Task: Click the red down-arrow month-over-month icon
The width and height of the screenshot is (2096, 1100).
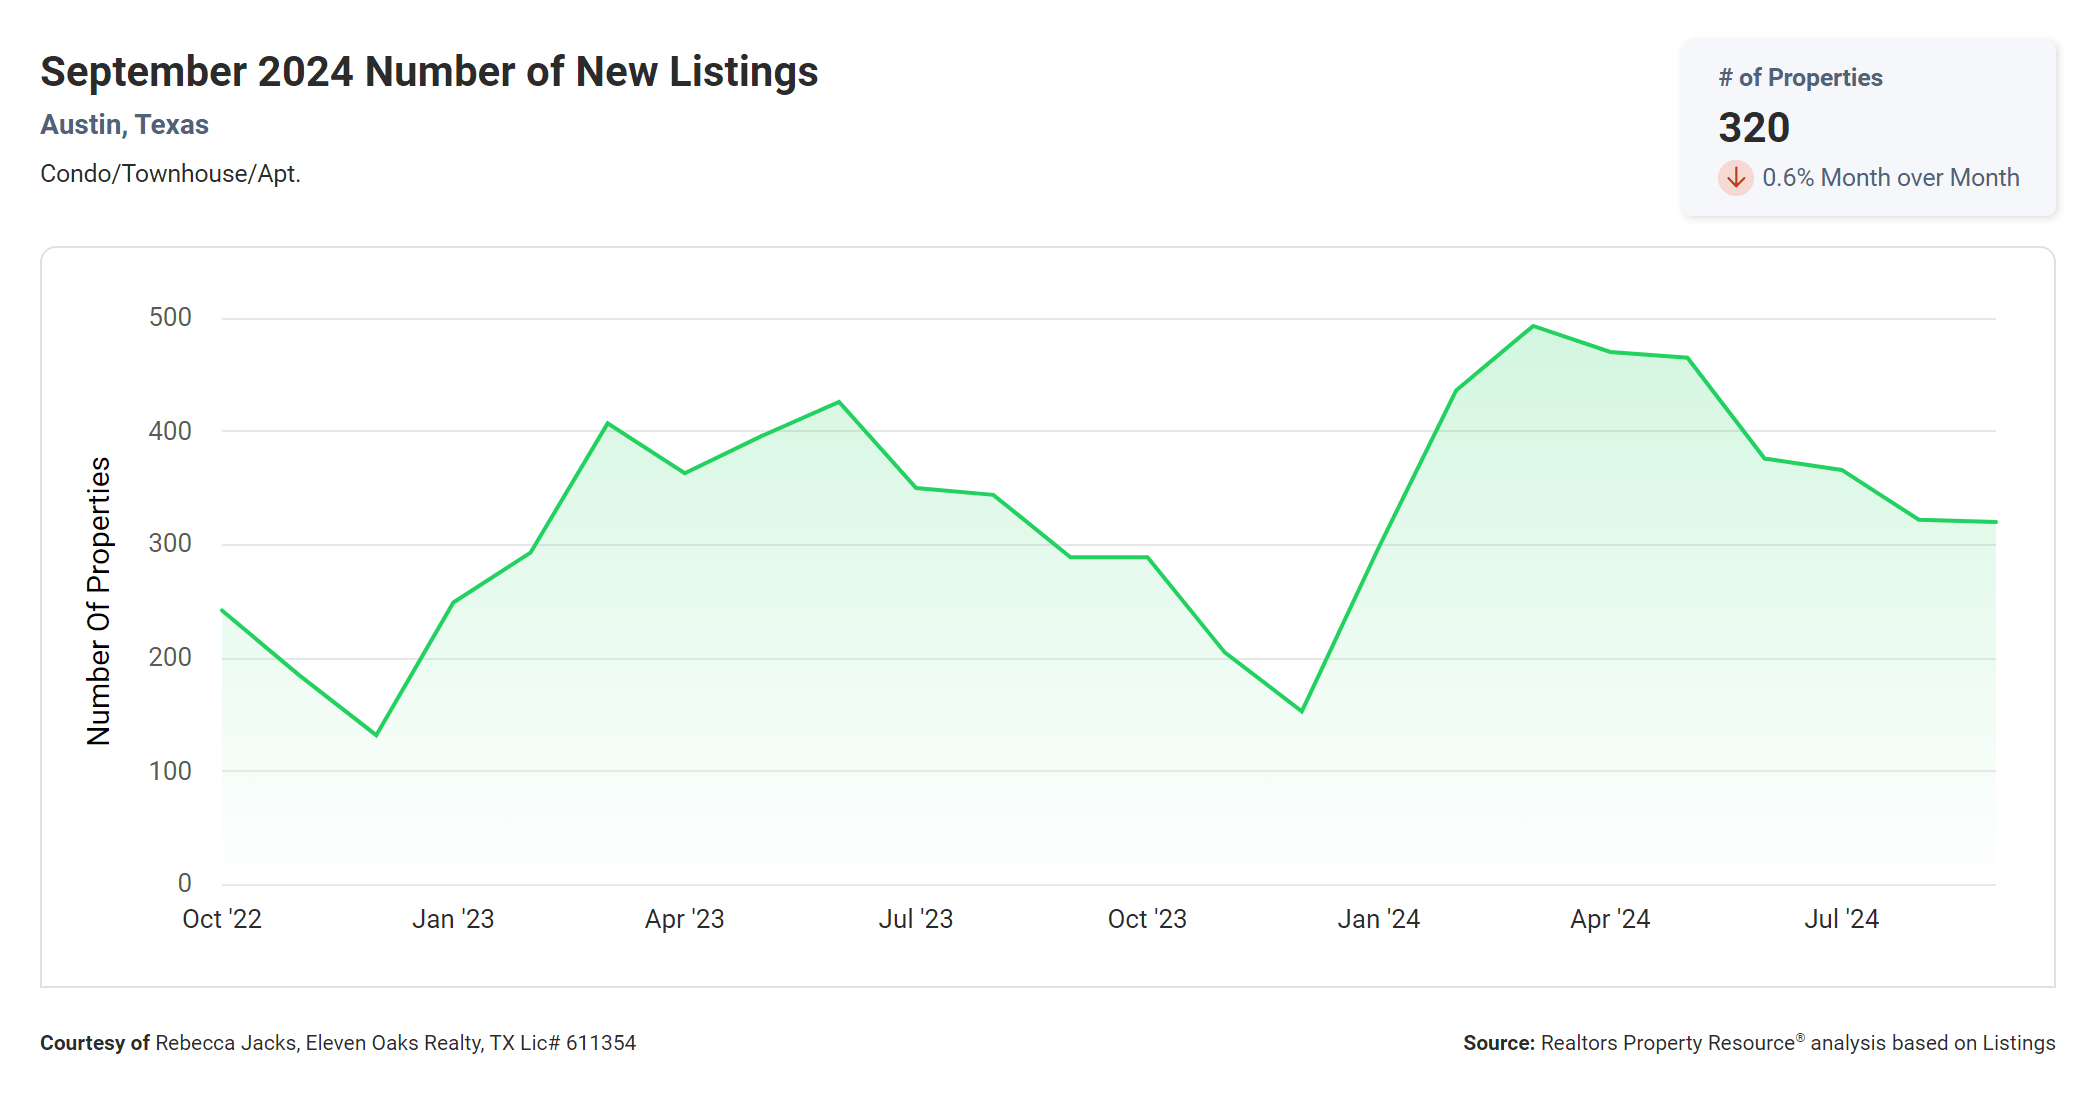Action: tap(1735, 178)
